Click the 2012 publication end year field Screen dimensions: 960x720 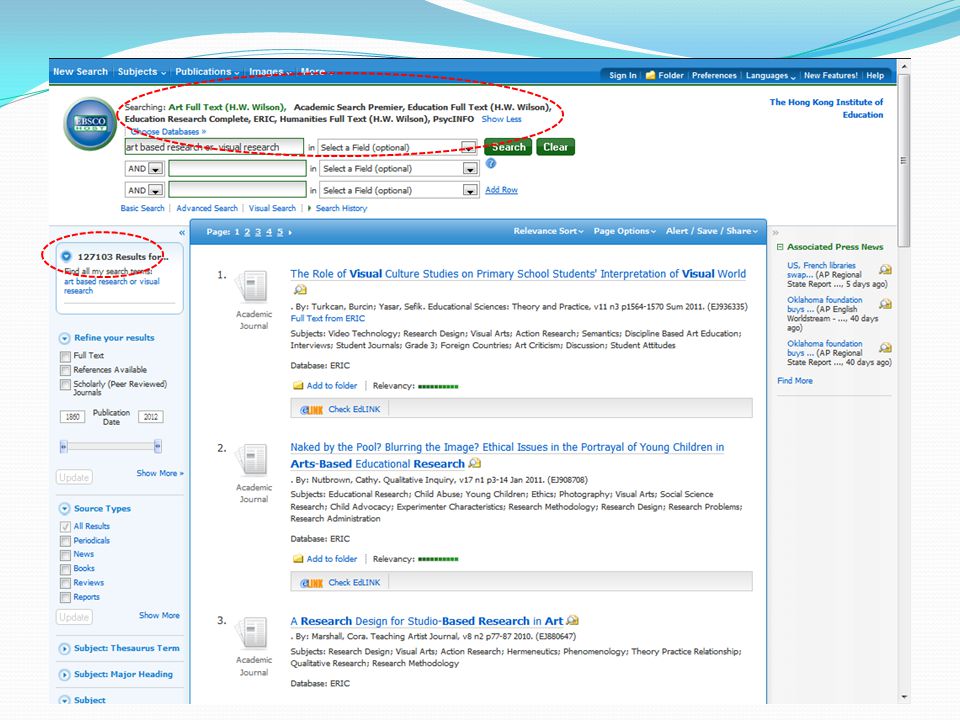tap(151, 417)
